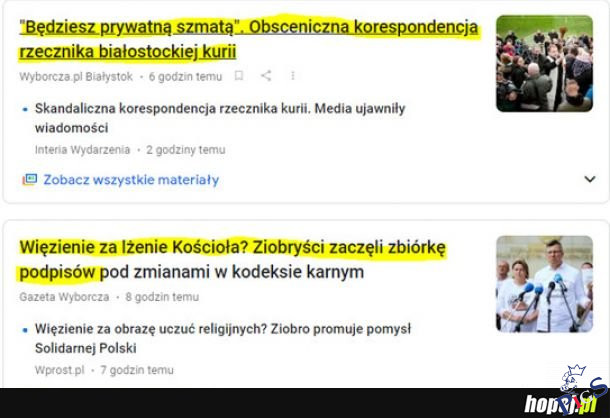
Task: Open three-dot options for first article
Action: pyautogui.click(x=293, y=76)
